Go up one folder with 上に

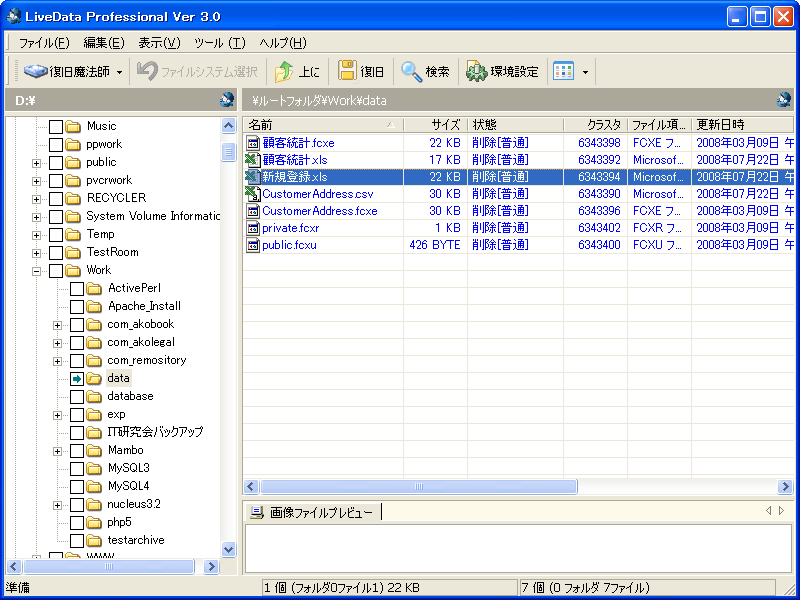click(296, 72)
